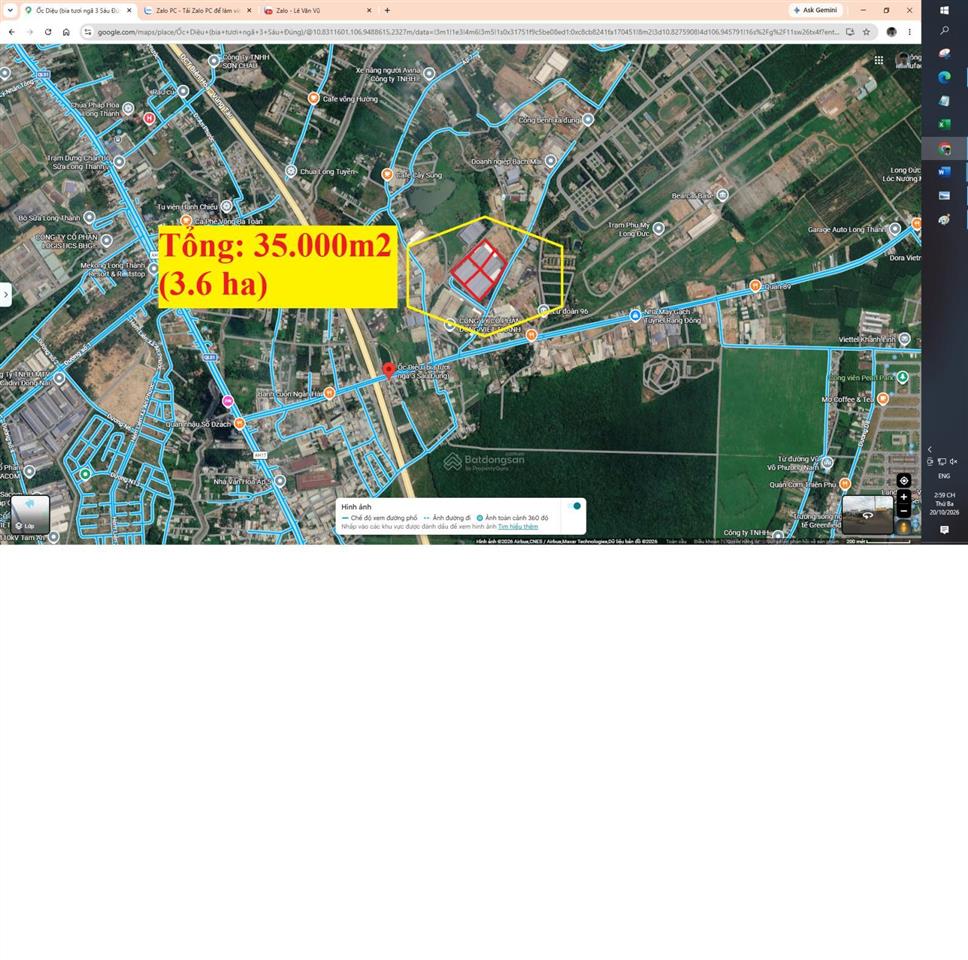
Task: Open Windows Start button
Action: [945, 10]
